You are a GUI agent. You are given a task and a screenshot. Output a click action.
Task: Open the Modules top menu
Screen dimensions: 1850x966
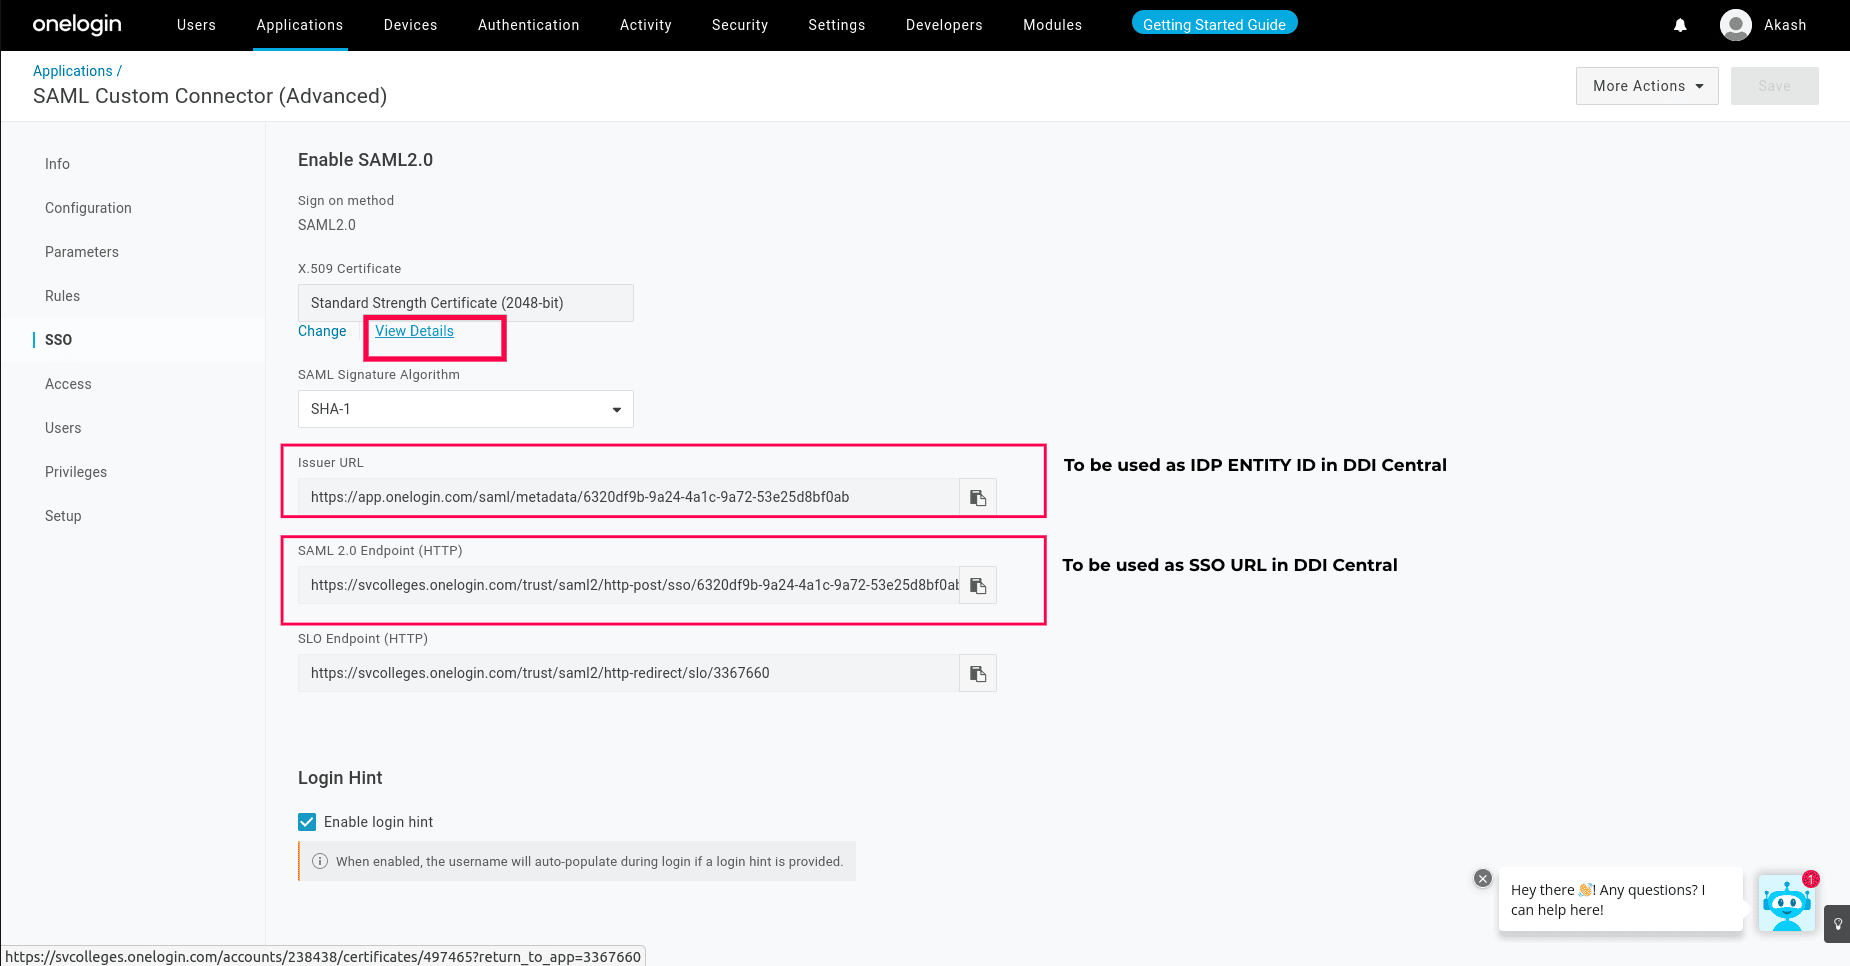tap(1053, 25)
